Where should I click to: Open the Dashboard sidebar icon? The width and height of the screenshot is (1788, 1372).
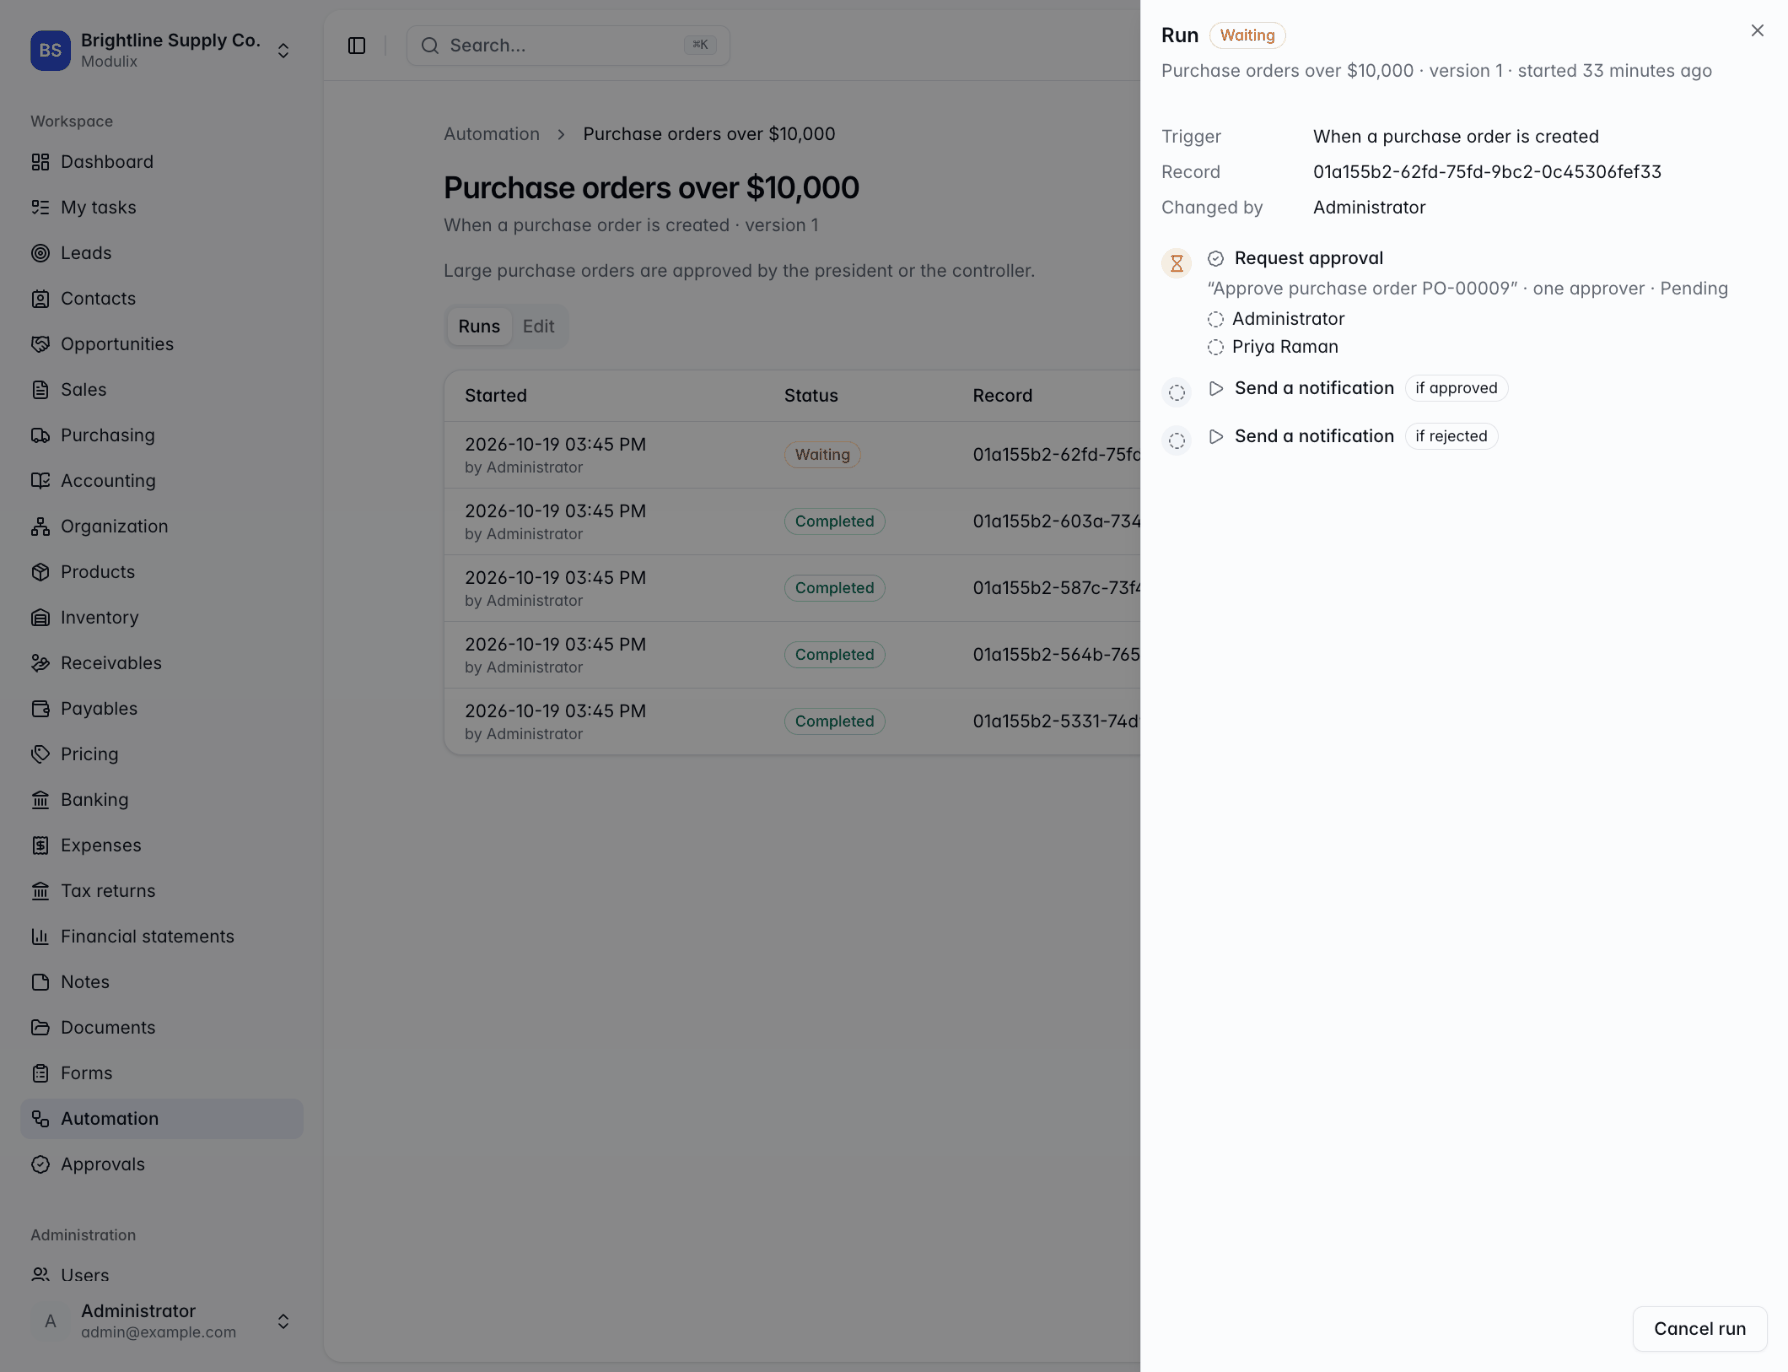click(40, 162)
